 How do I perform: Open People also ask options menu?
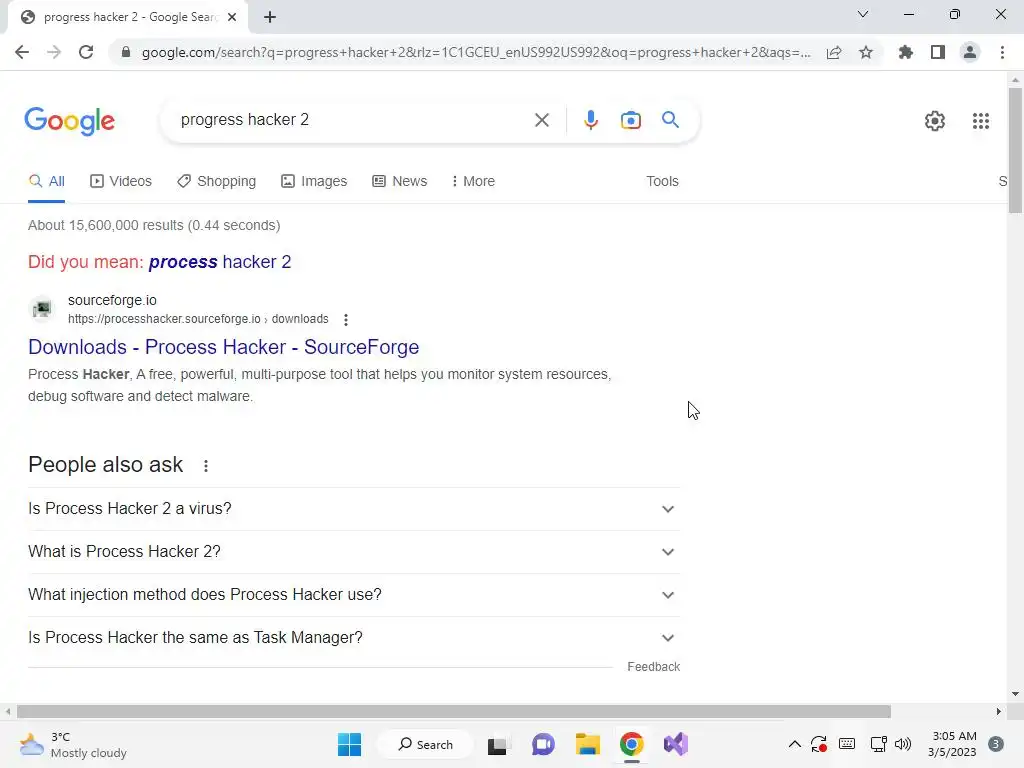[x=206, y=466]
